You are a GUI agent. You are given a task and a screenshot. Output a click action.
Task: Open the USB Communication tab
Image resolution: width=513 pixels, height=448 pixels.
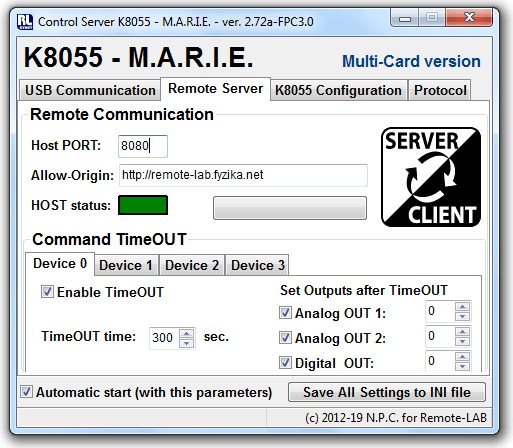[x=90, y=90]
